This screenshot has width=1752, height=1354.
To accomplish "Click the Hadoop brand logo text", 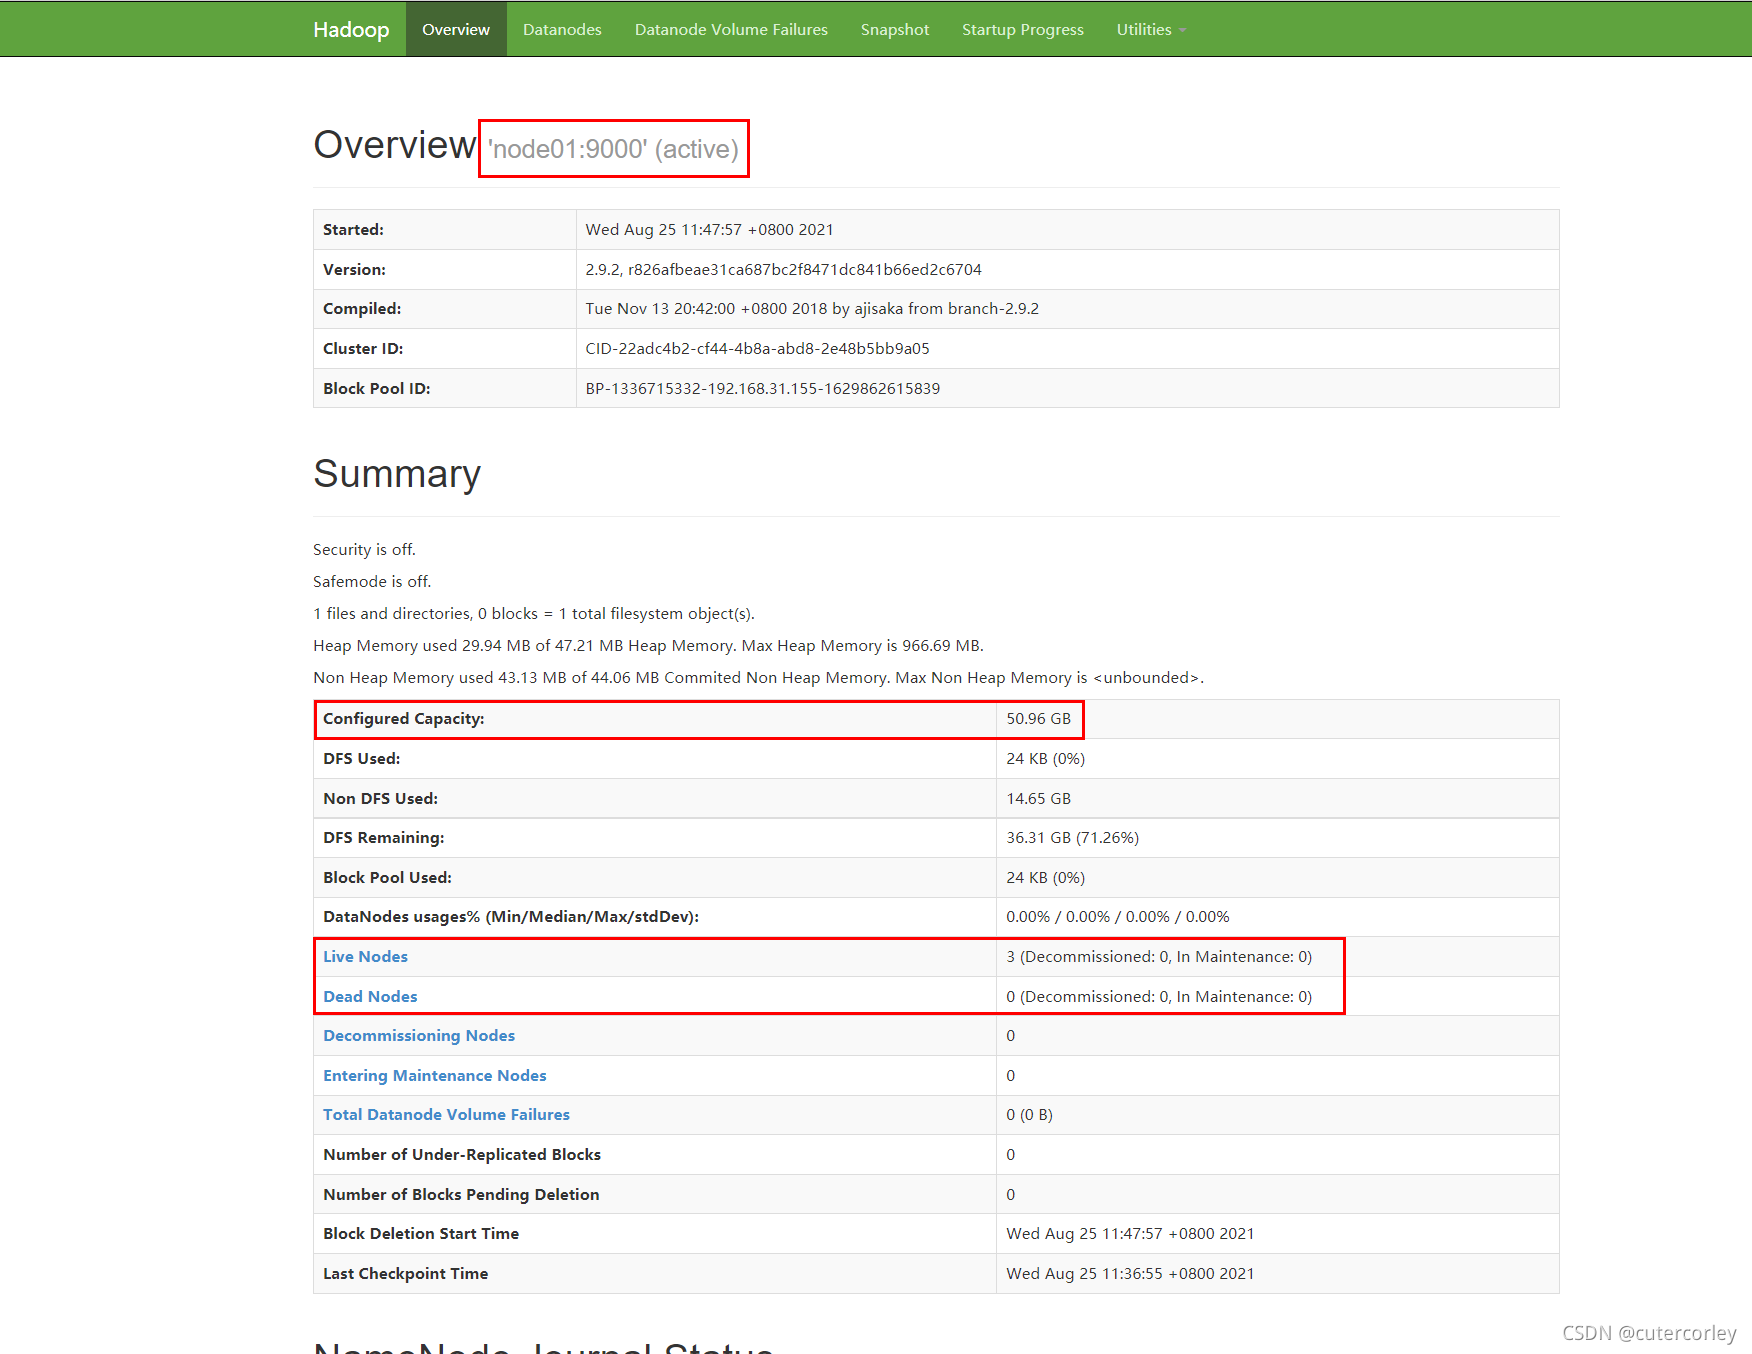I will tap(351, 29).
